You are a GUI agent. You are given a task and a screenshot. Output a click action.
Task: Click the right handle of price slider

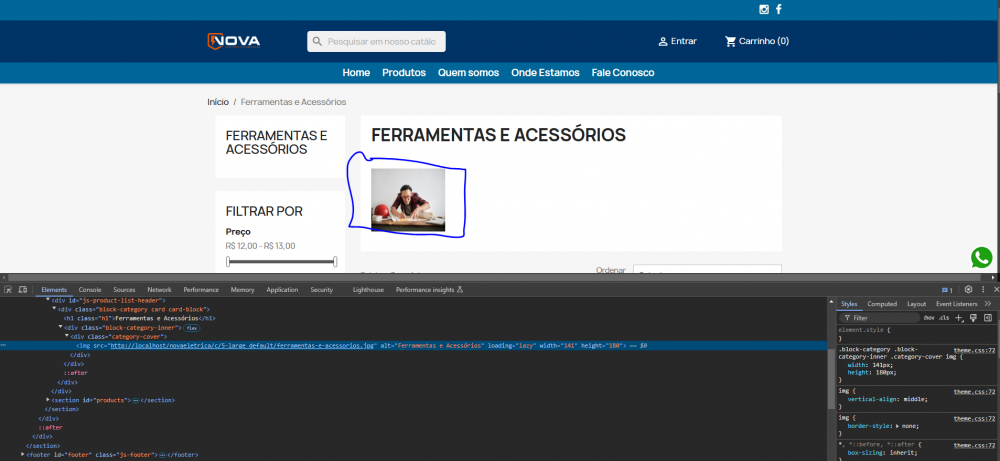335,261
